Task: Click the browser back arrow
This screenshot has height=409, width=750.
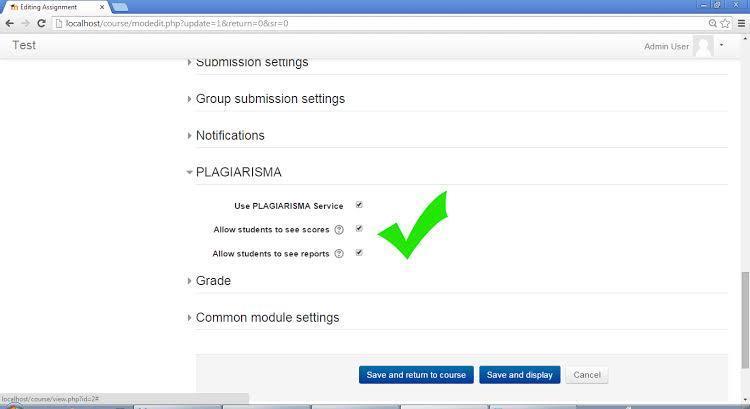Action: click(10, 23)
